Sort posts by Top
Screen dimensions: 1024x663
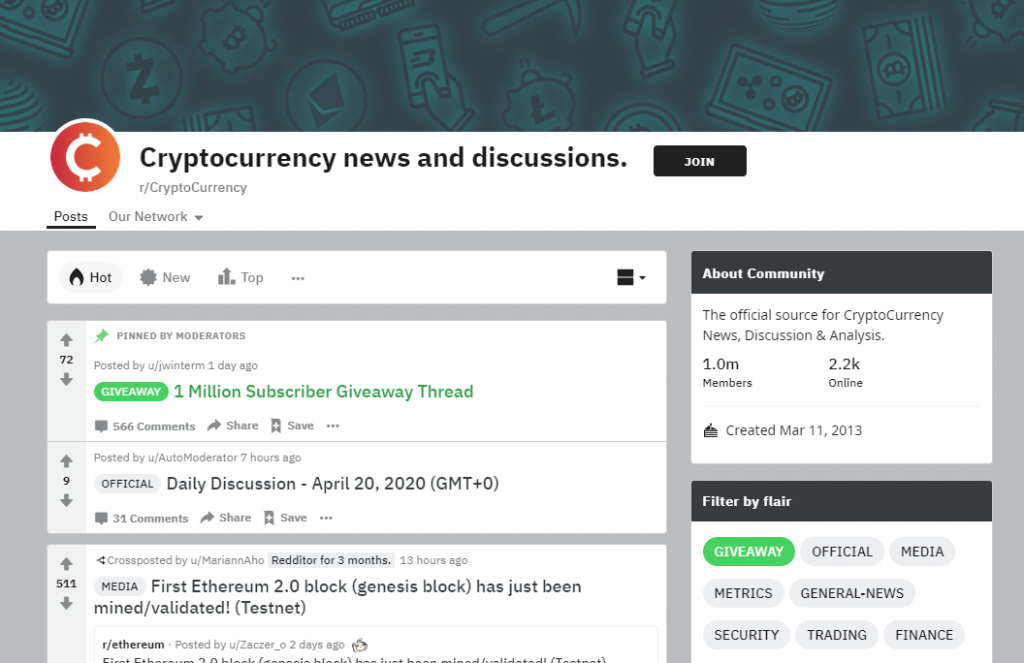240,278
